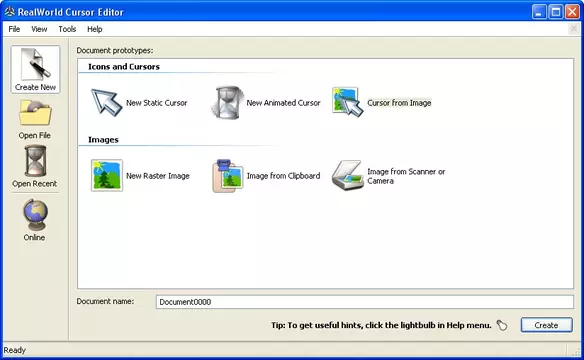This screenshot has width=584, height=360.
Task: Click the Image from Scanner or Camera label
Action: tap(406, 176)
